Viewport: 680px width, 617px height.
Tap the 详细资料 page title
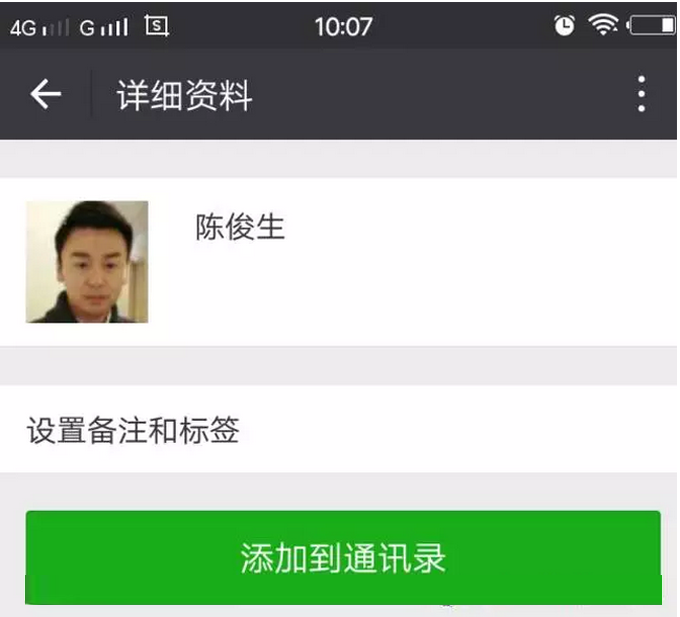[185, 95]
